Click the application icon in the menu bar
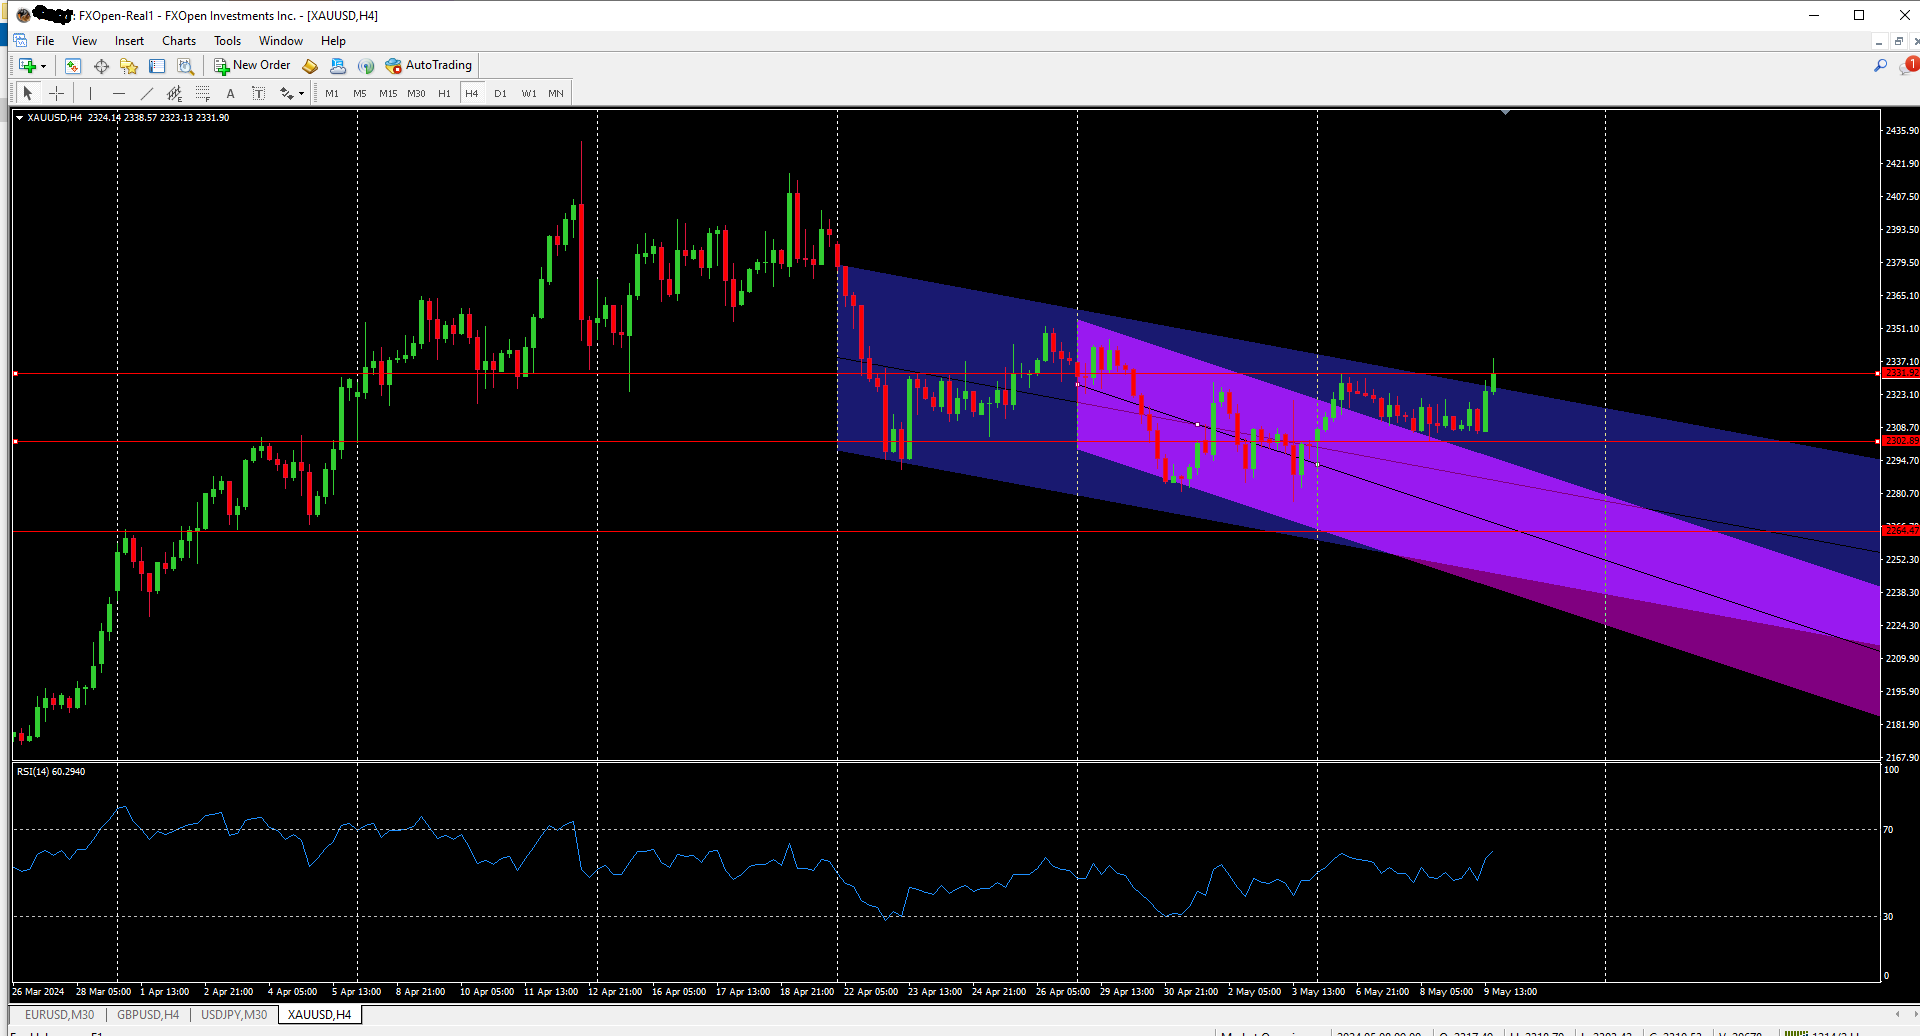 pos(20,41)
